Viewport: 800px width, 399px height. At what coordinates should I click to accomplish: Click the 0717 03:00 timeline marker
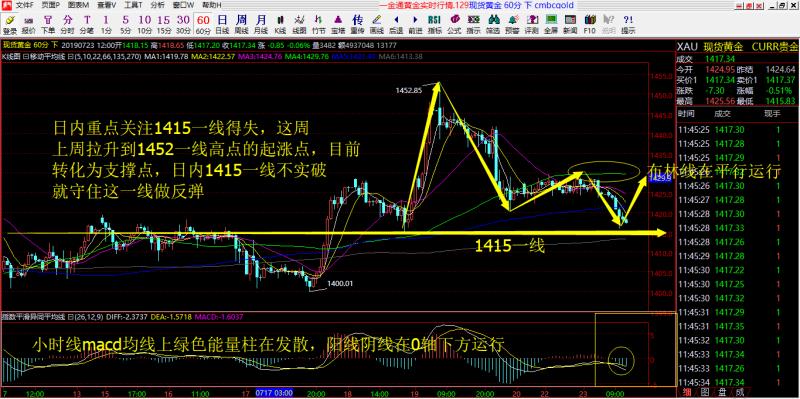(273, 393)
